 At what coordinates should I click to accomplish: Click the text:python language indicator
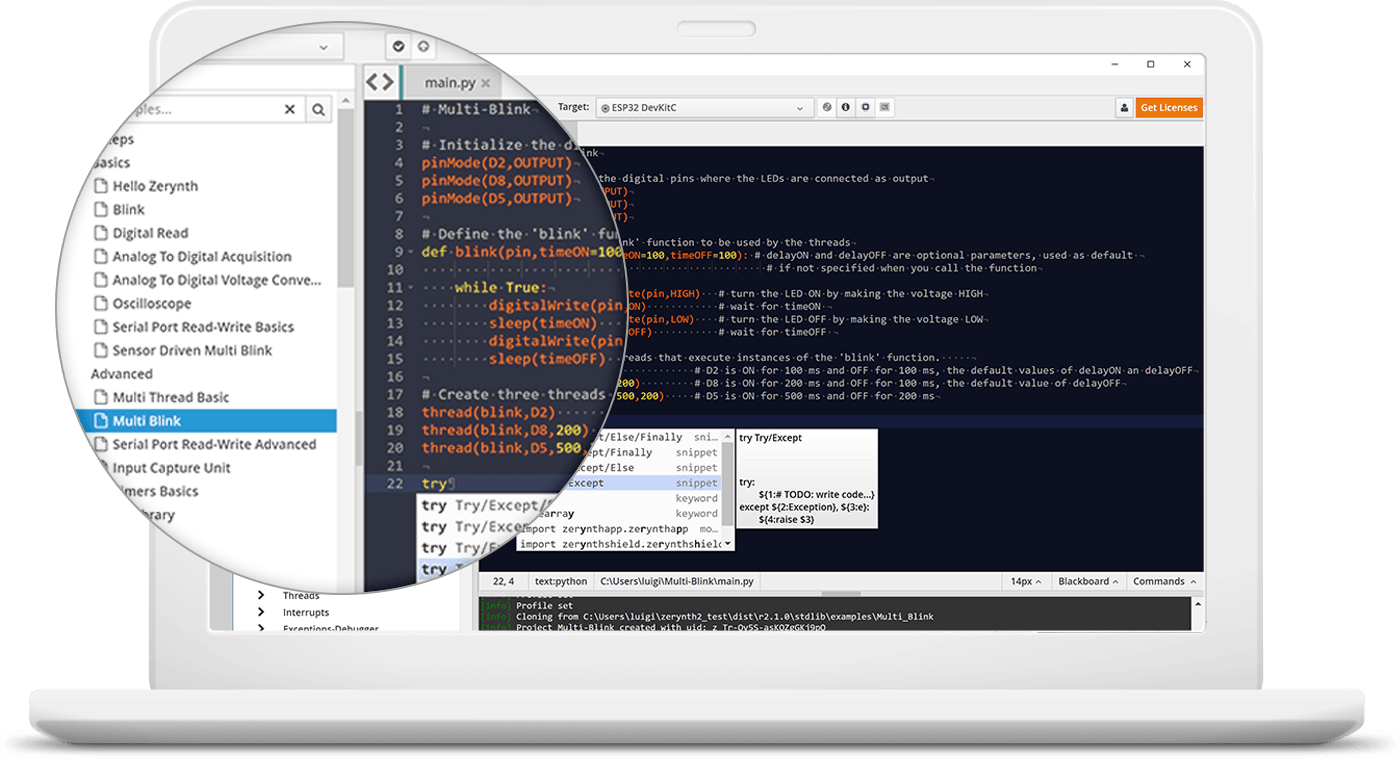click(560, 581)
